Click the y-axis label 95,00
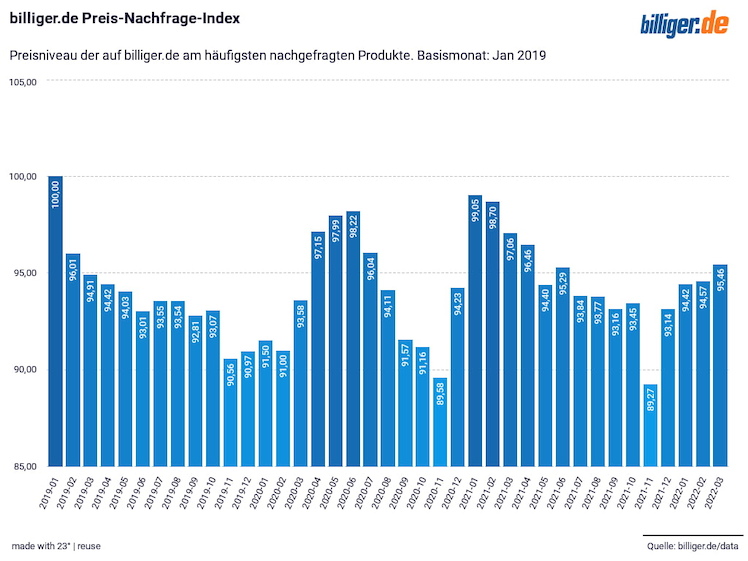Image resolution: width=748 pixels, height=561 pixels. tap(25, 273)
